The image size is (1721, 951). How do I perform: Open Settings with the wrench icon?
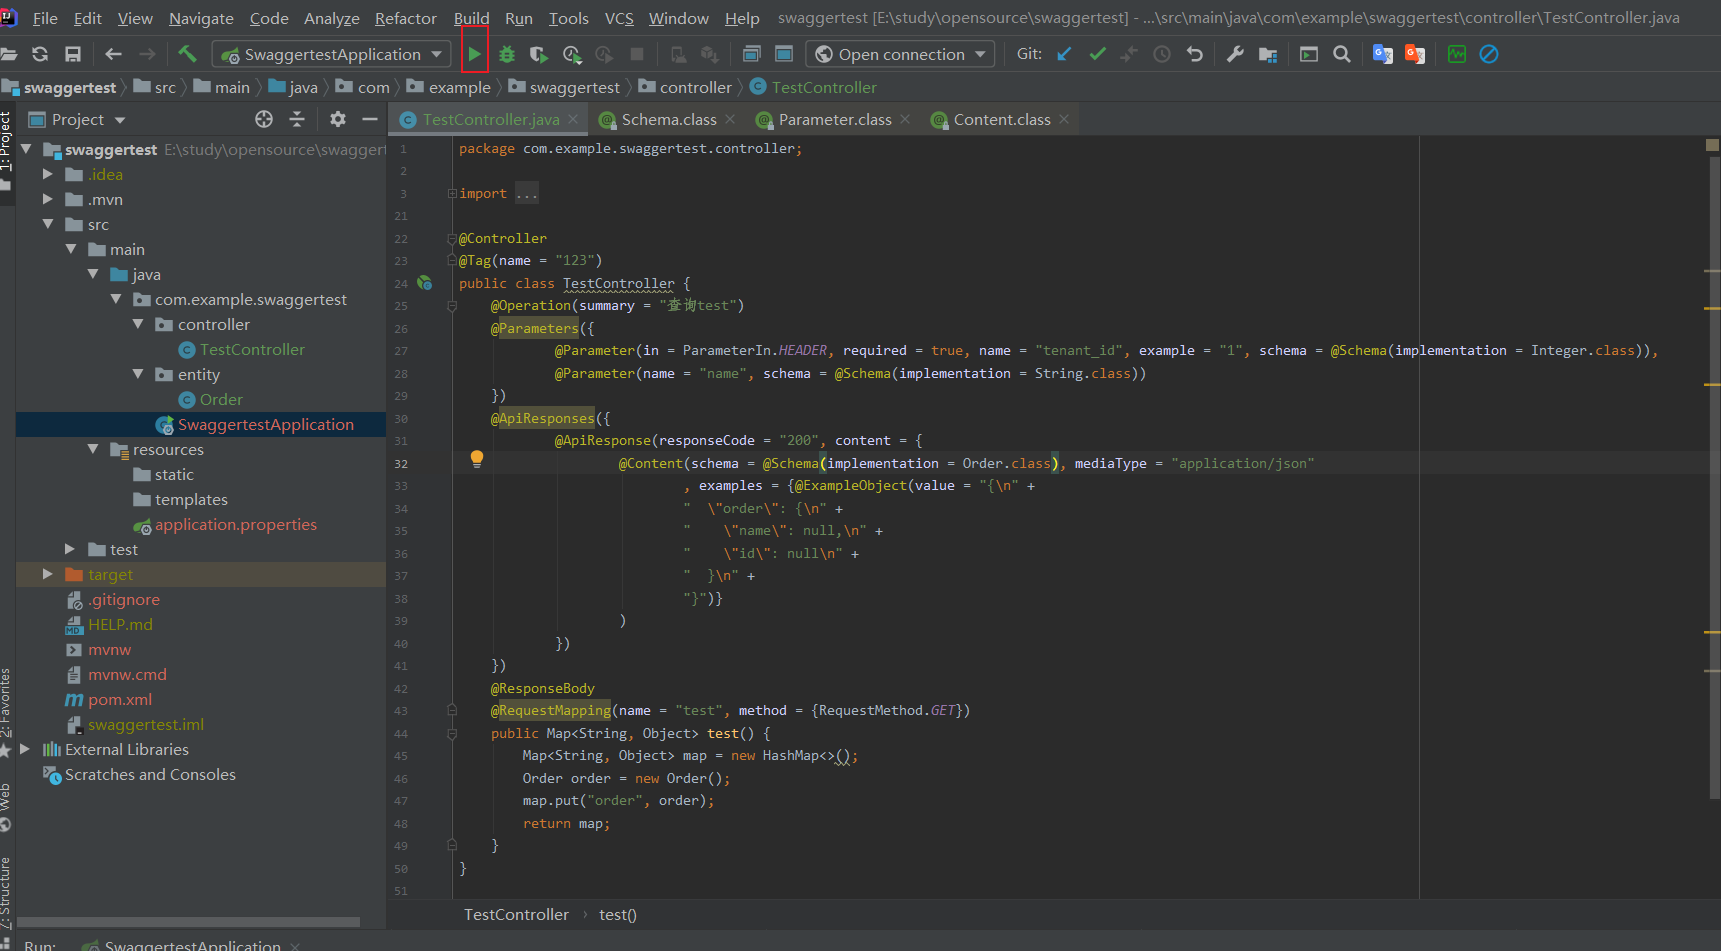coord(1235,54)
